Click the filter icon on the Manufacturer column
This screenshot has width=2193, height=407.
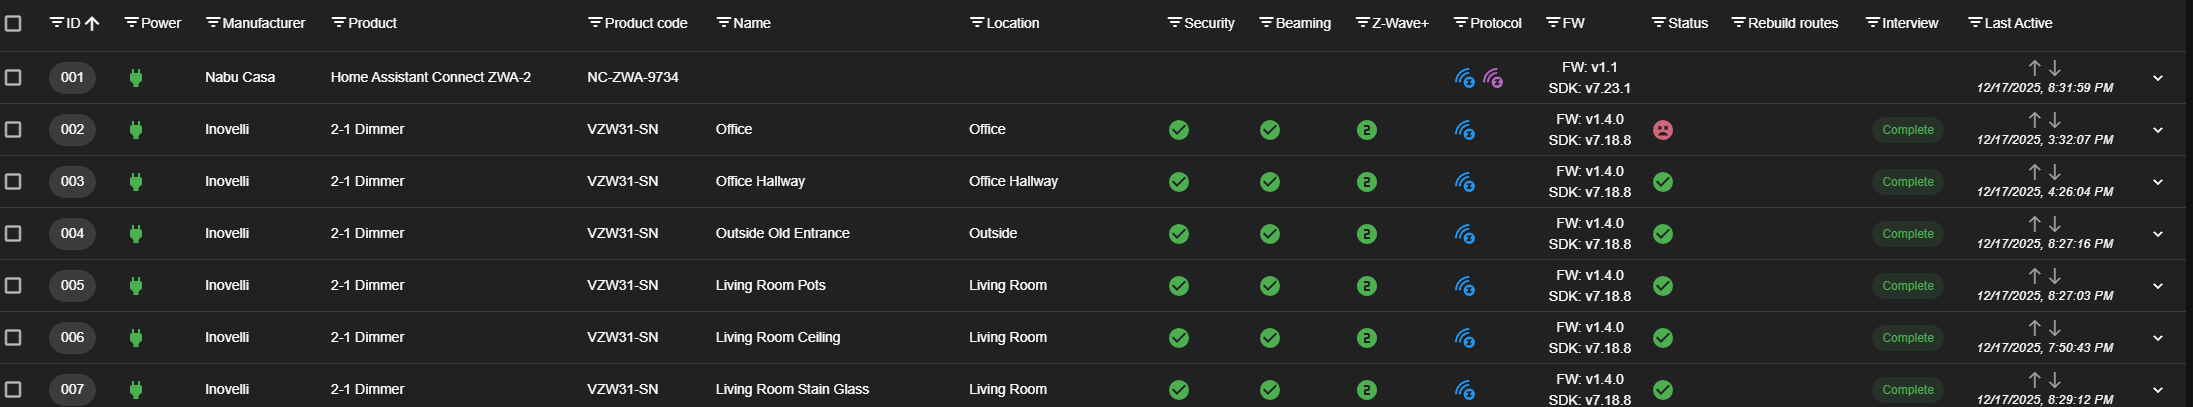[212, 23]
